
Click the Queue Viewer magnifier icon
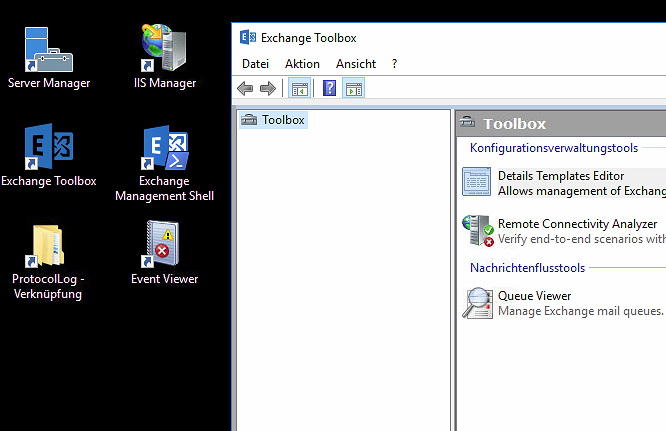tap(477, 303)
